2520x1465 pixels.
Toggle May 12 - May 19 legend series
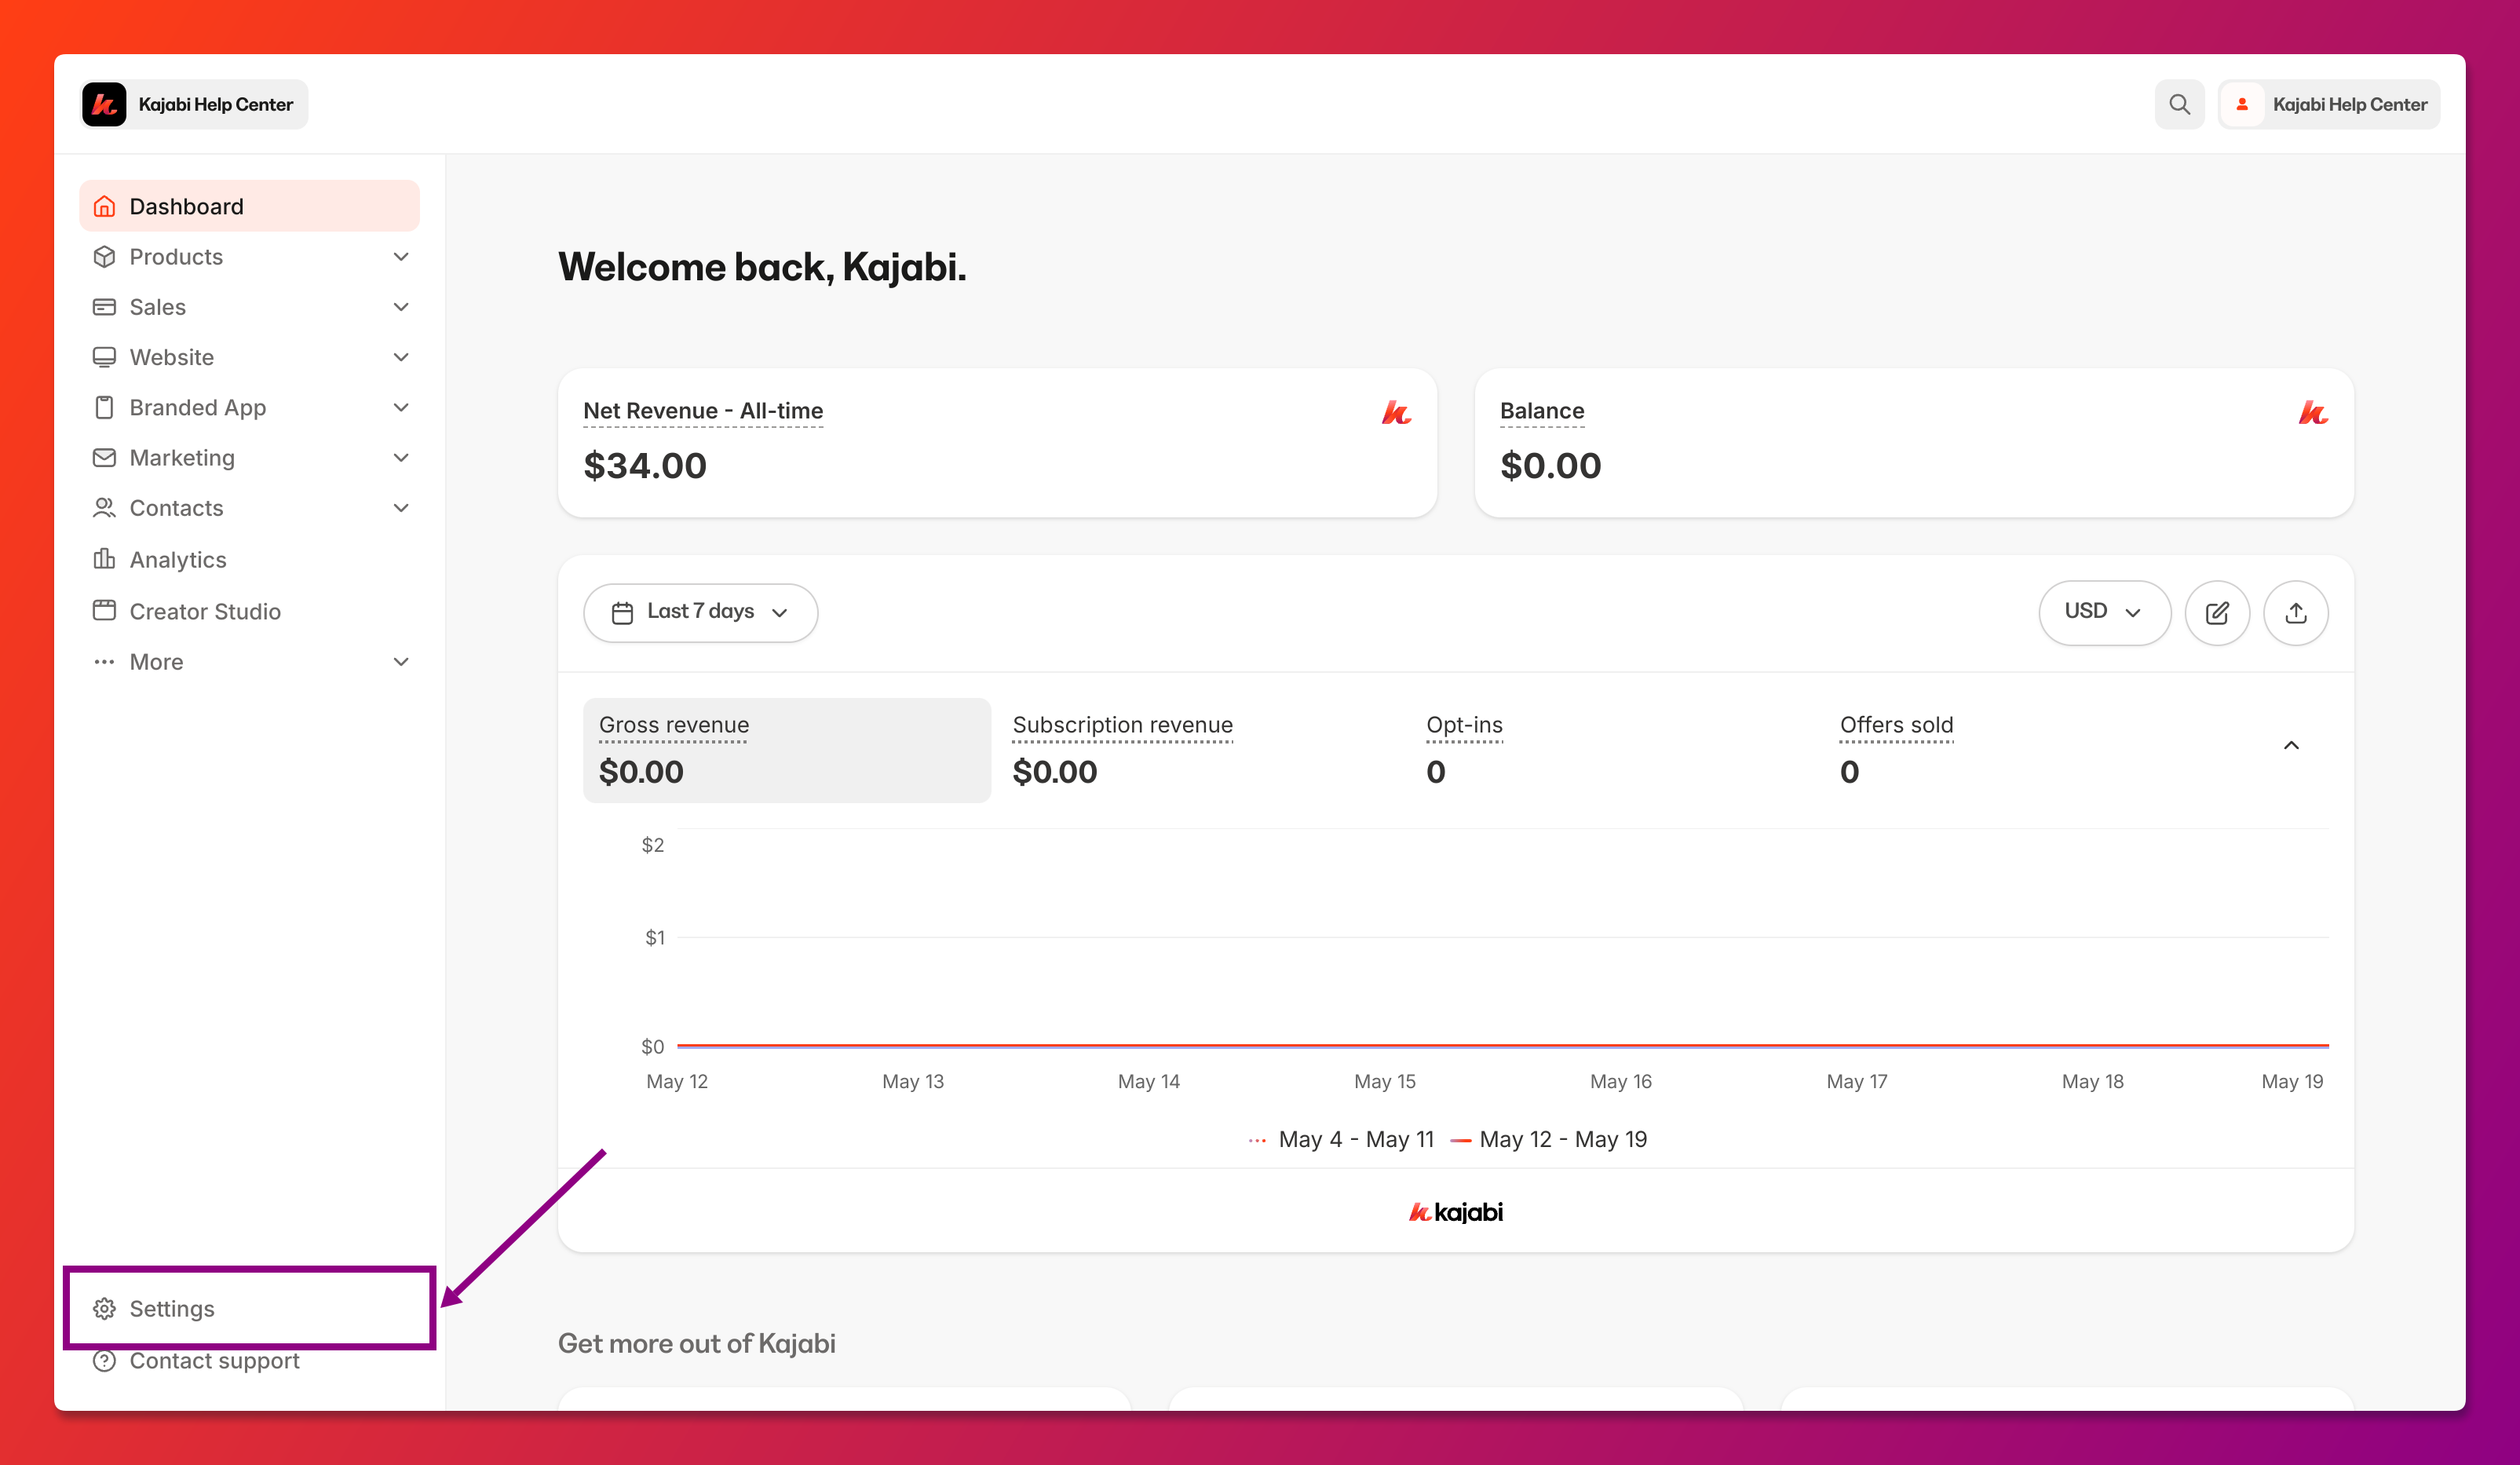point(1549,1139)
